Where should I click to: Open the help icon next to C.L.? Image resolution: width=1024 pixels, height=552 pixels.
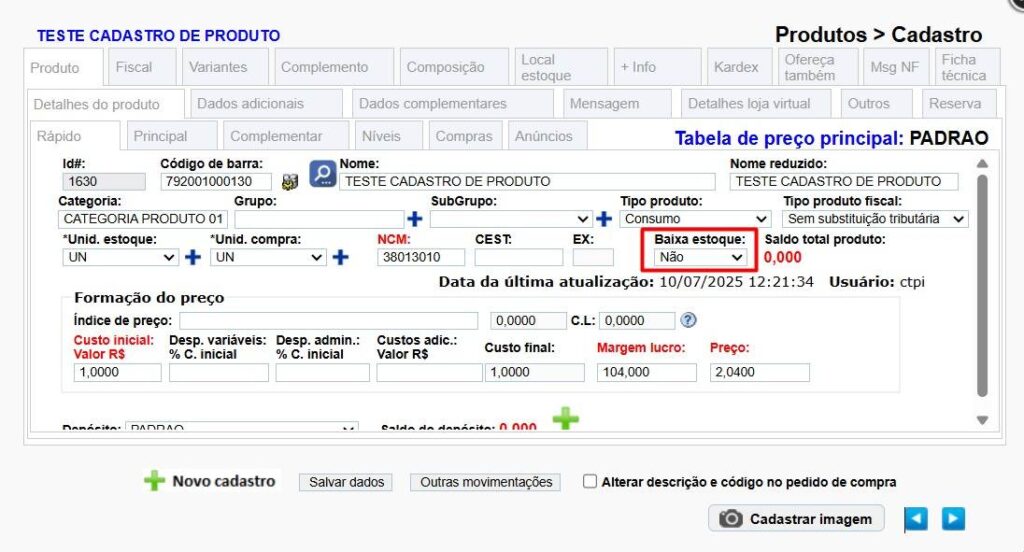coord(688,320)
